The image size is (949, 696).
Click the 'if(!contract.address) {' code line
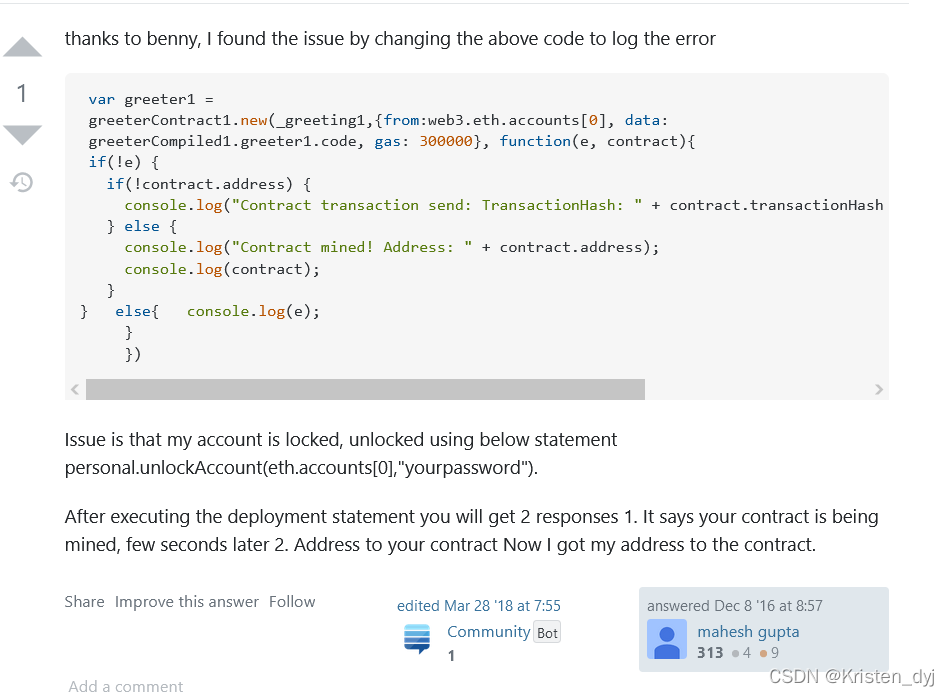click(x=209, y=184)
